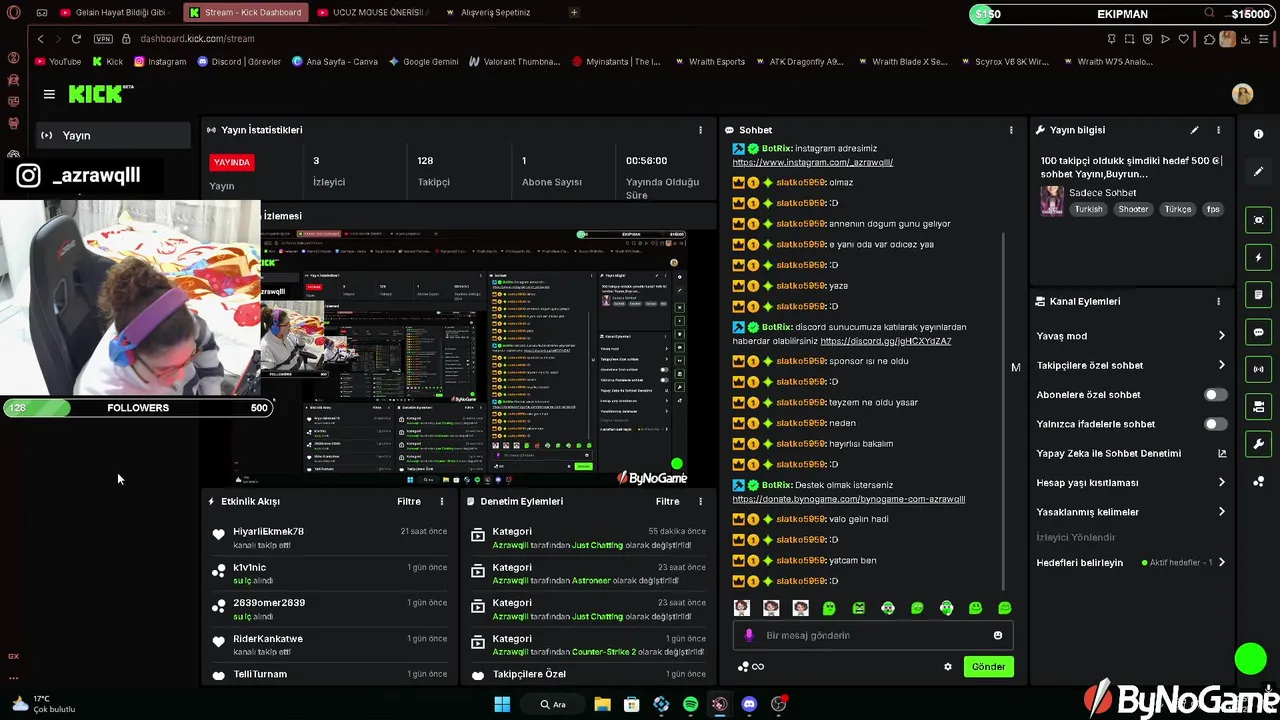
Task: Open Denetim Eylemleri panel options menu
Action: pyautogui.click(x=700, y=501)
